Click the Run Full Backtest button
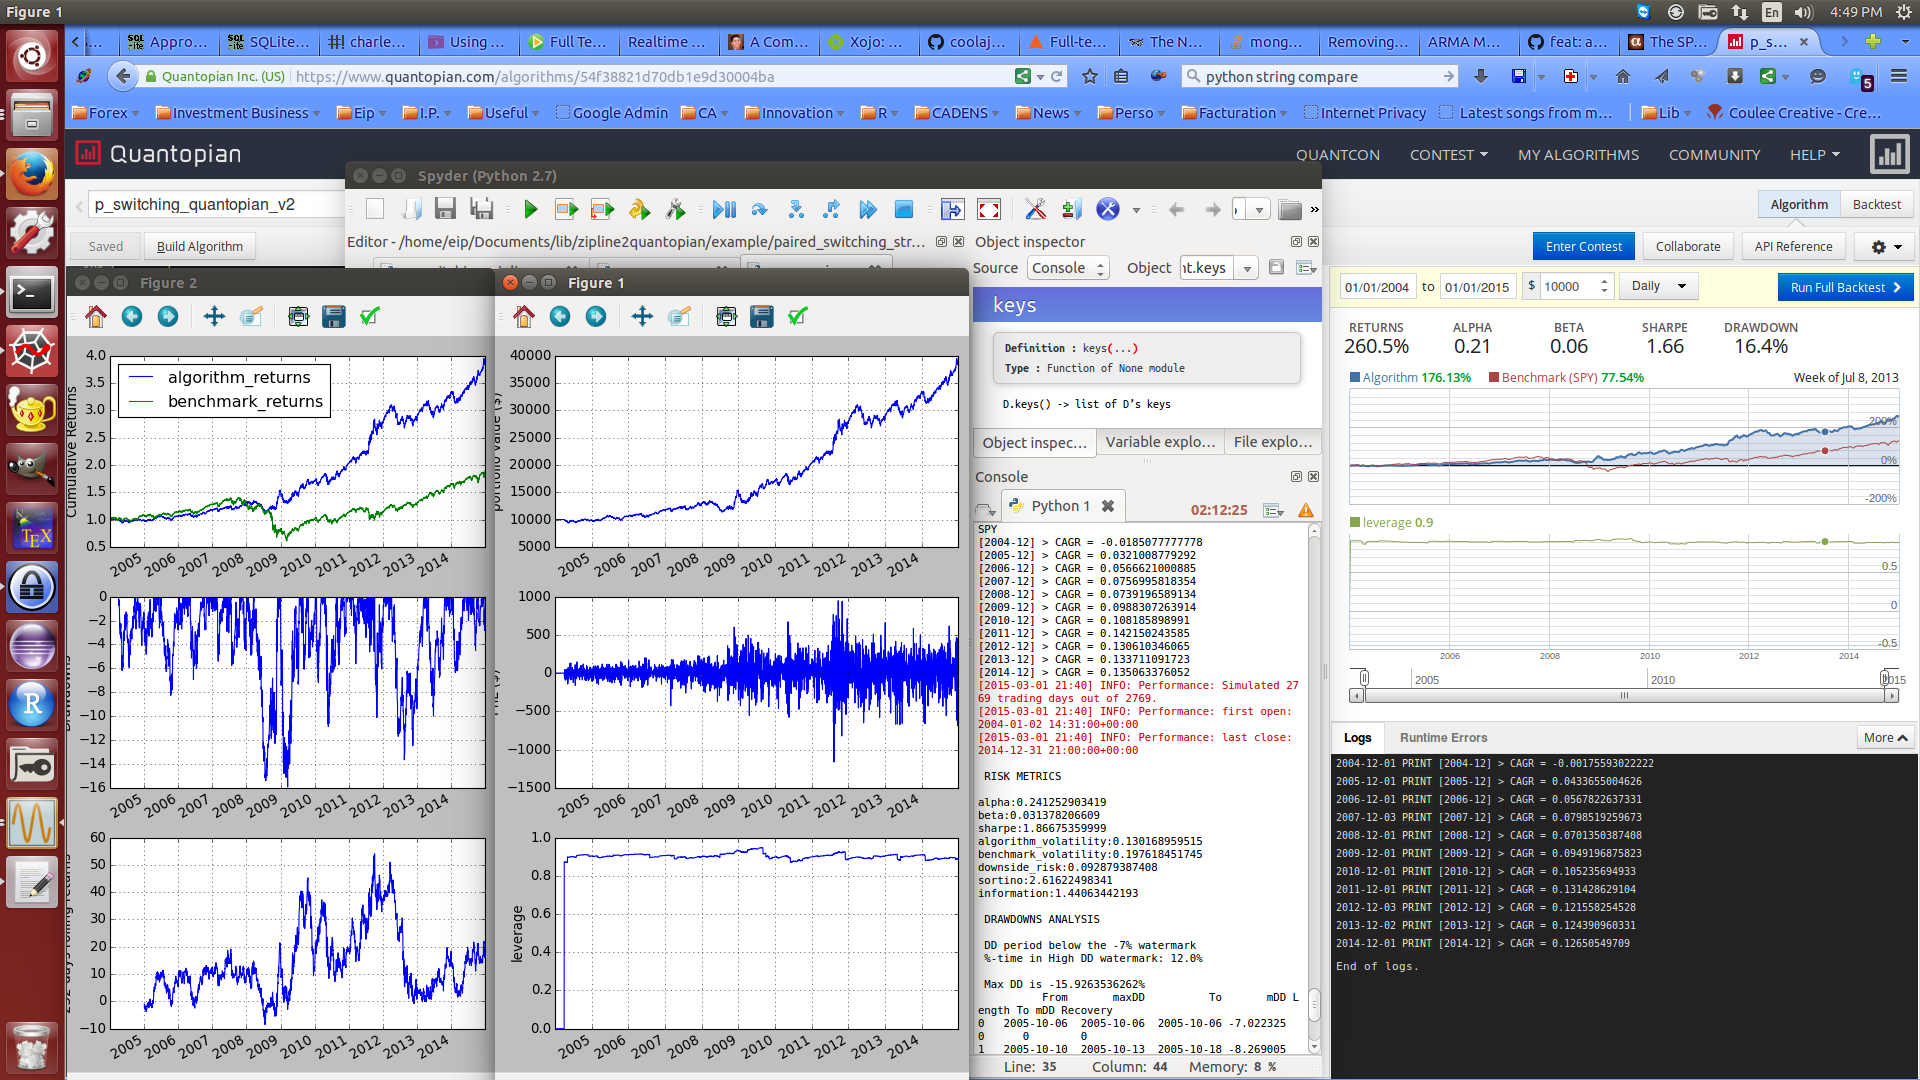This screenshot has height=1080, width=1920. coord(1845,288)
